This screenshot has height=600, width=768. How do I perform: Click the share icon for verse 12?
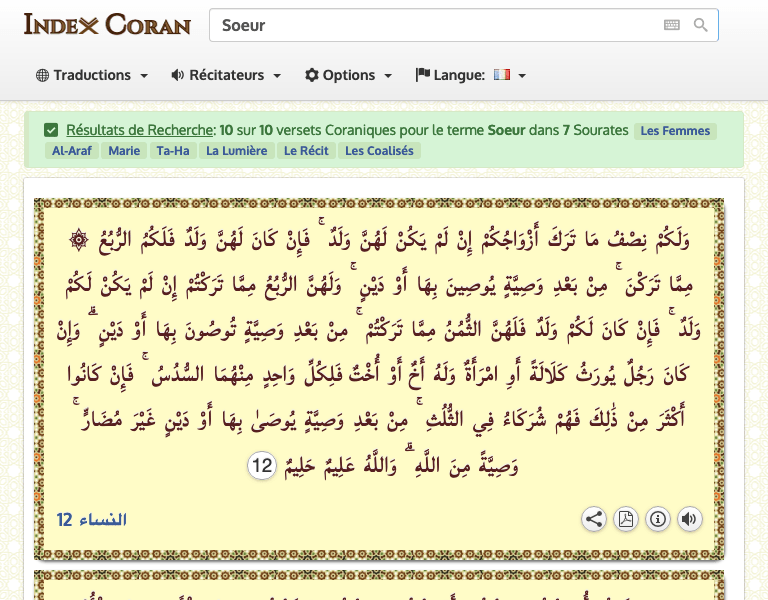[x=594, y=519]
